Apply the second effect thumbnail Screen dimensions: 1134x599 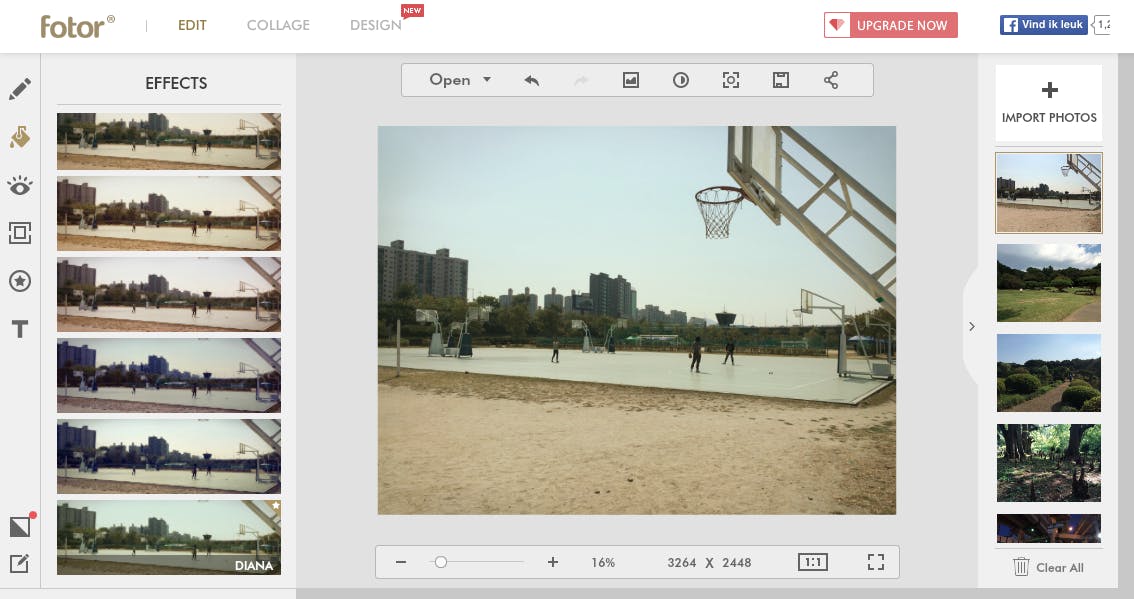(169, 213)
